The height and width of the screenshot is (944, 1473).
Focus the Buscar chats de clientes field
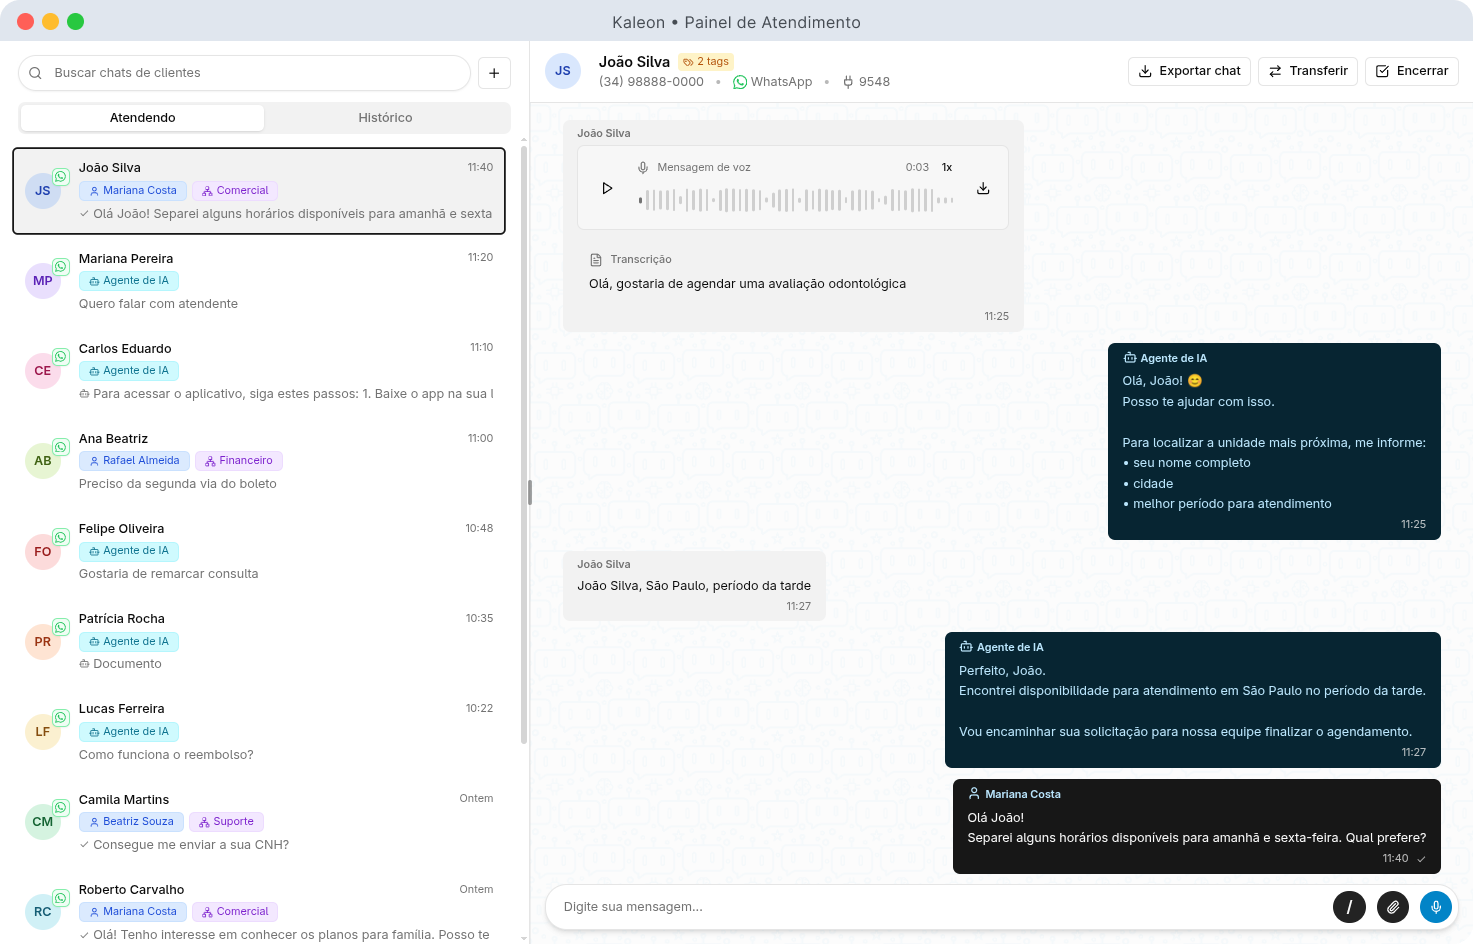pyautogui.click(x=244, y=73)
